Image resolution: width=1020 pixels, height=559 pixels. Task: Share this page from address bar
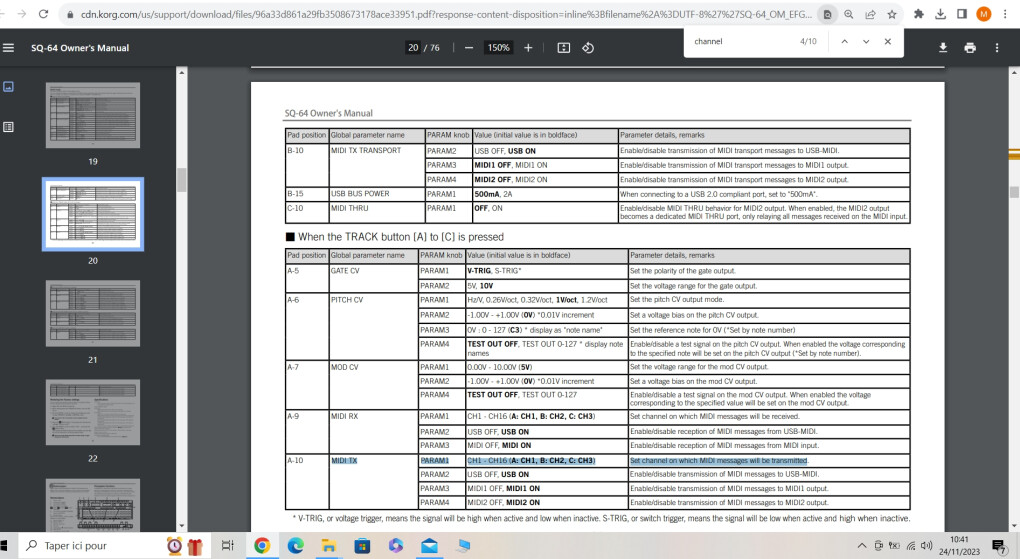pyautogui.click(x=870, y=14)
